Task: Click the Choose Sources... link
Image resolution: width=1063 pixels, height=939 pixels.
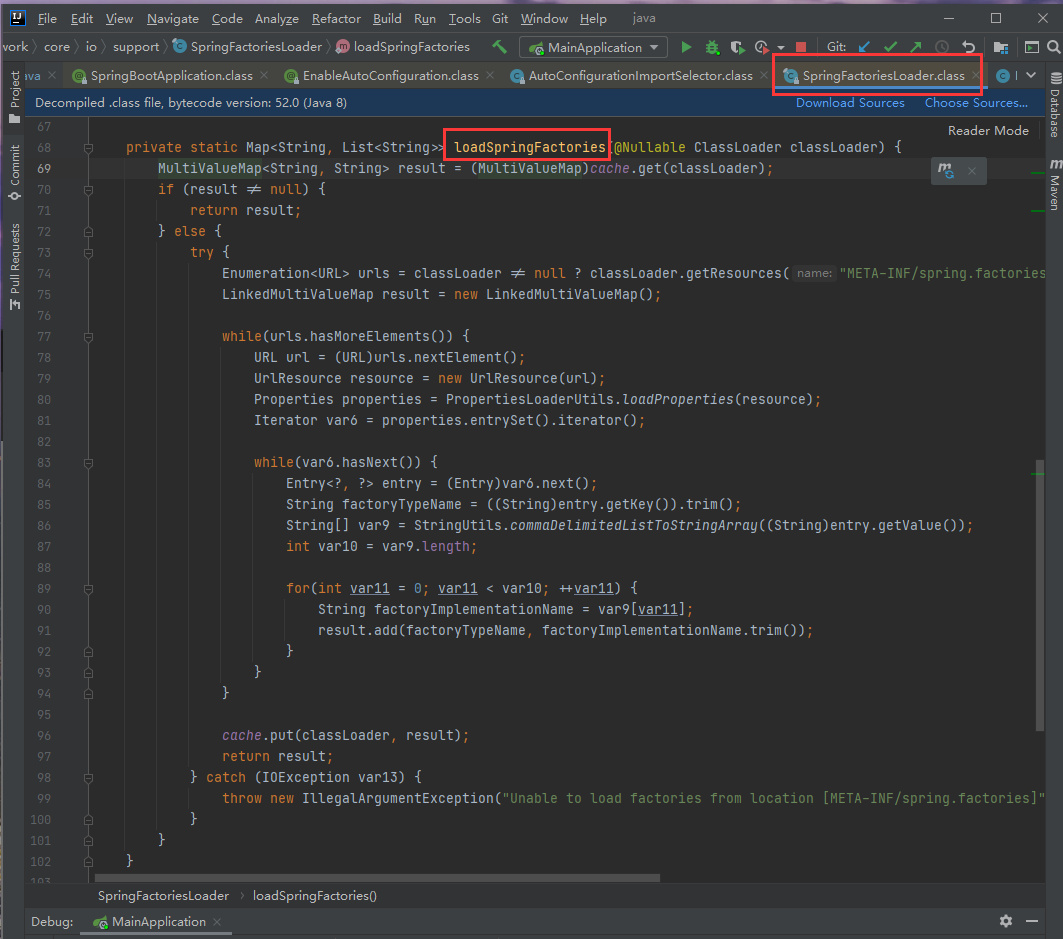Action: pyautogui.click(x=976, y=102)
